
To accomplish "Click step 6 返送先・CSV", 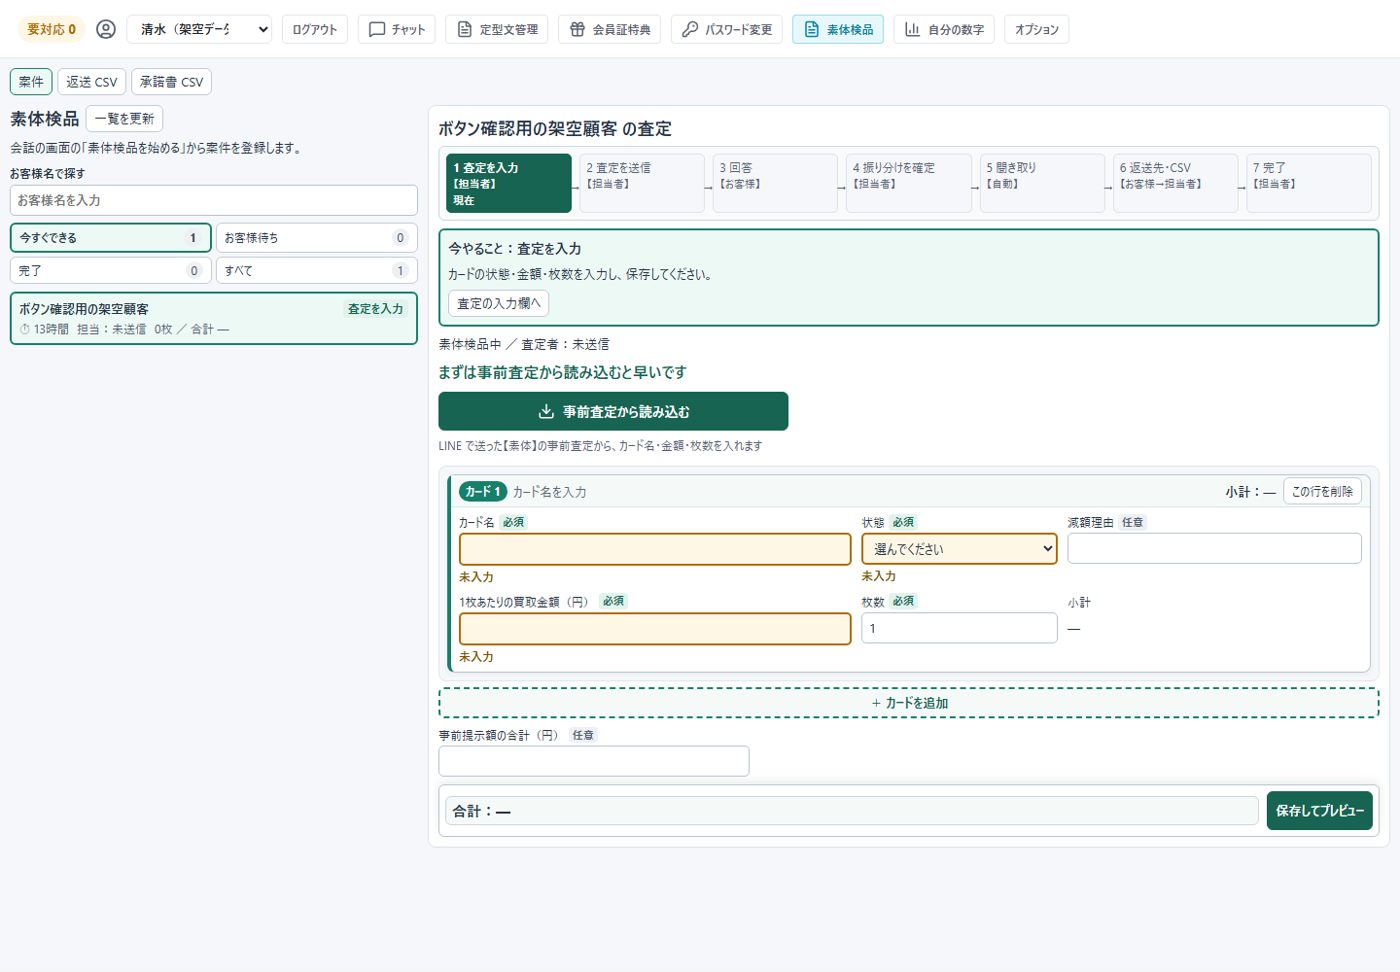I will click(1175, 183).
